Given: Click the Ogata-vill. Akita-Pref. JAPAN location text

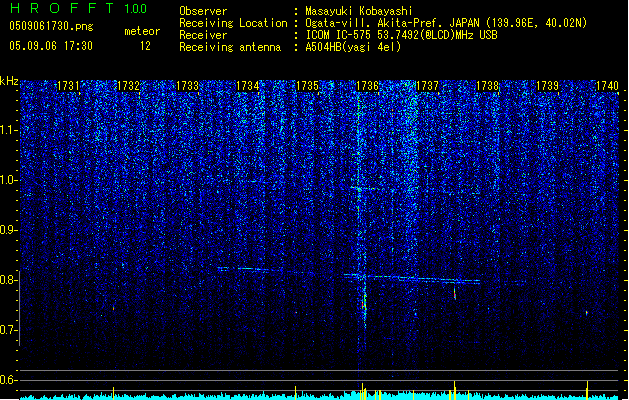Looking at the screenshot, I should (446, 23).
